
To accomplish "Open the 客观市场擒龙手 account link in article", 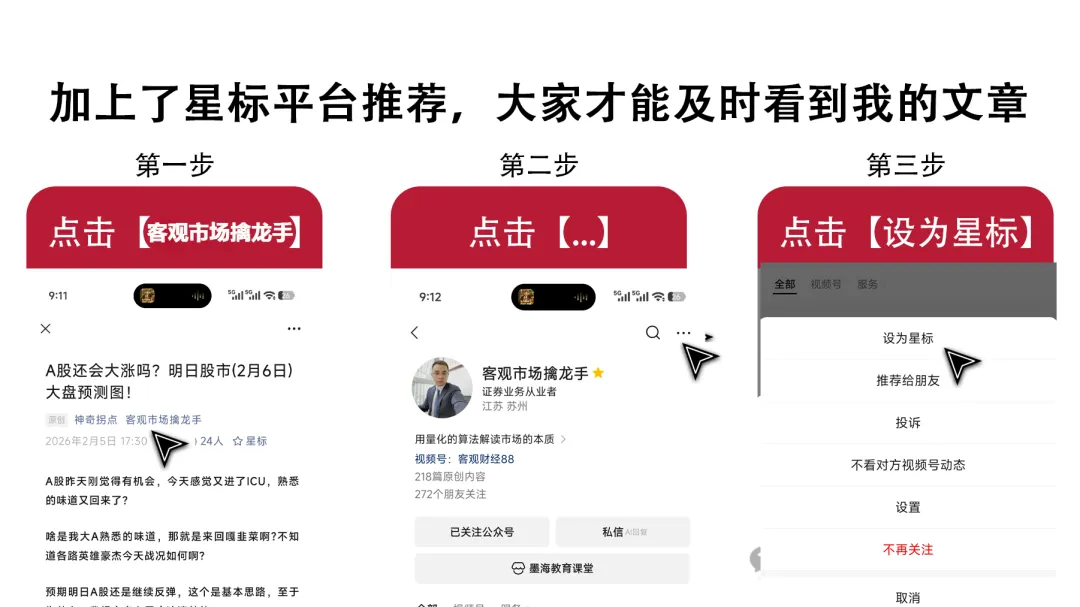I will 163,420.
